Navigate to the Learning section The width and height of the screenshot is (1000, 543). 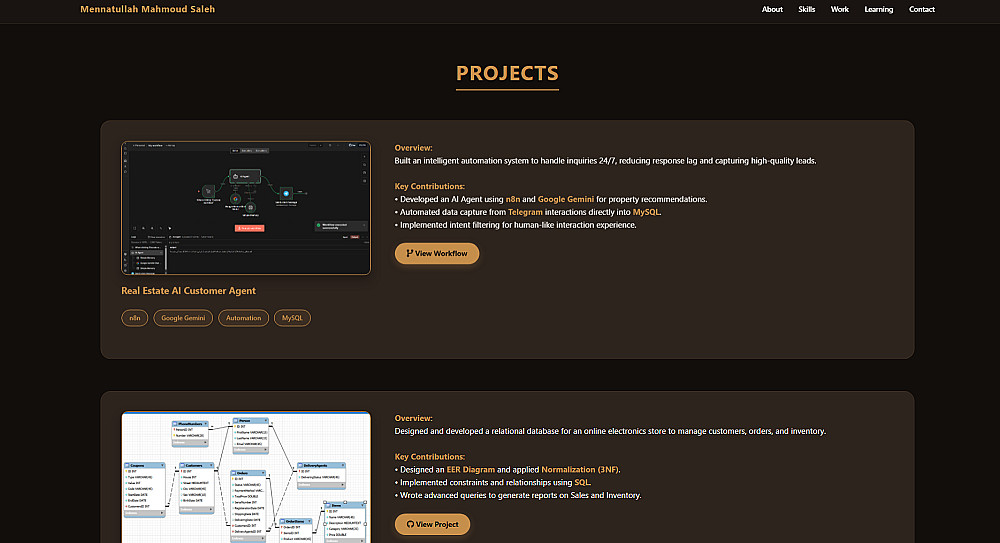(878, 10)
